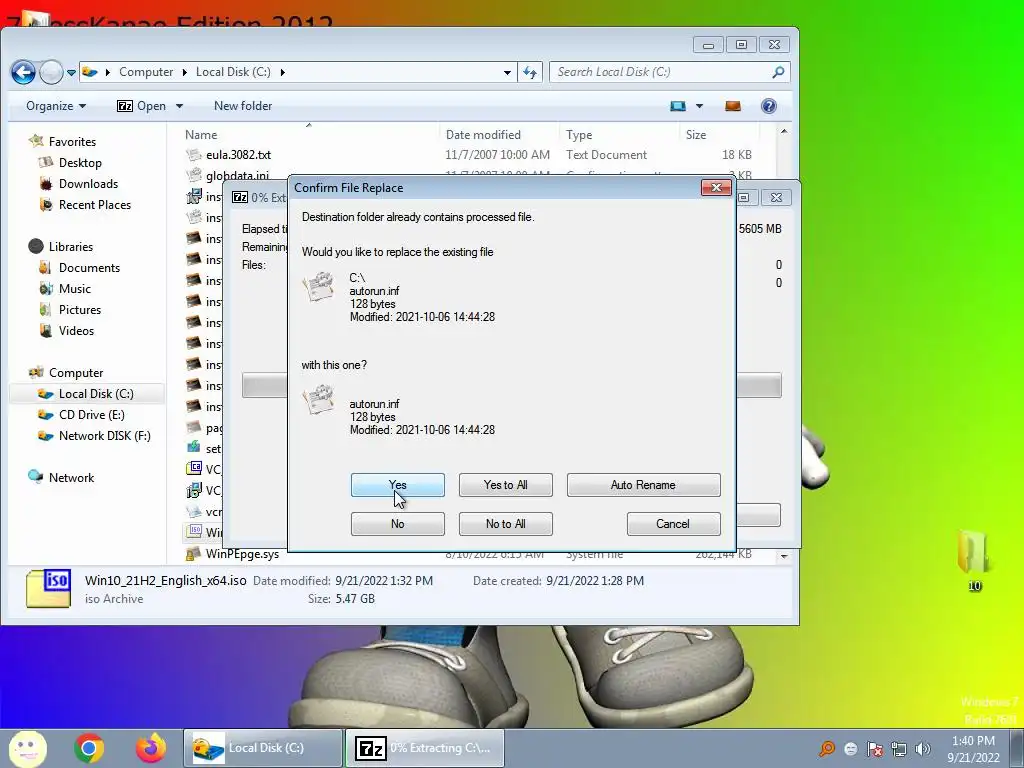
Task: Click Local Disk (C:) breadcrumb segment
Action: [x=233, y=72]
